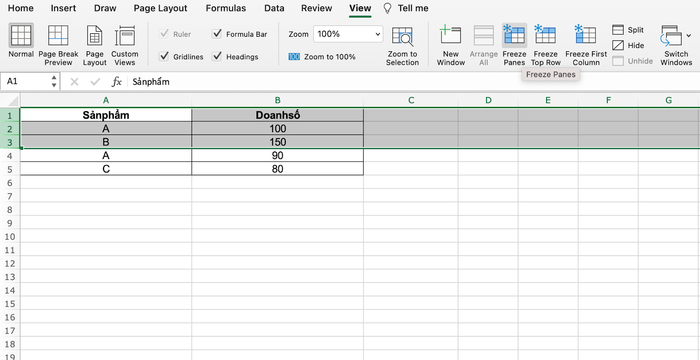Select row 4 header
This screenshot has width=700, height=360.
coord(10,156)
